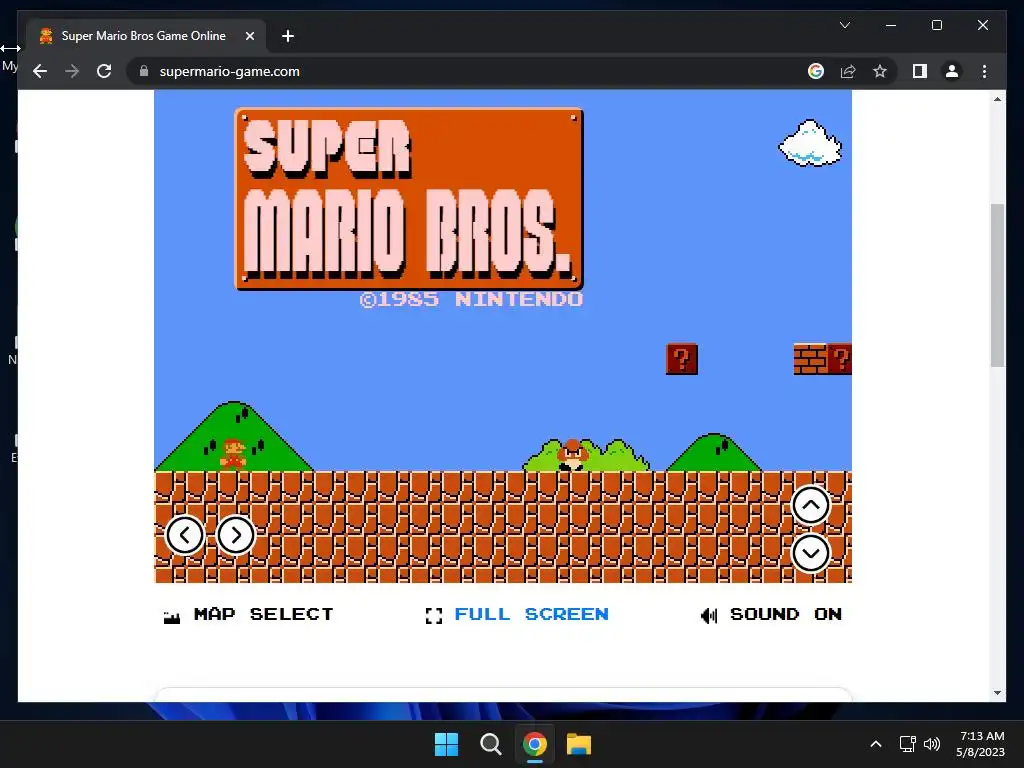Open File Explorer from taskbar

point(579,744)
